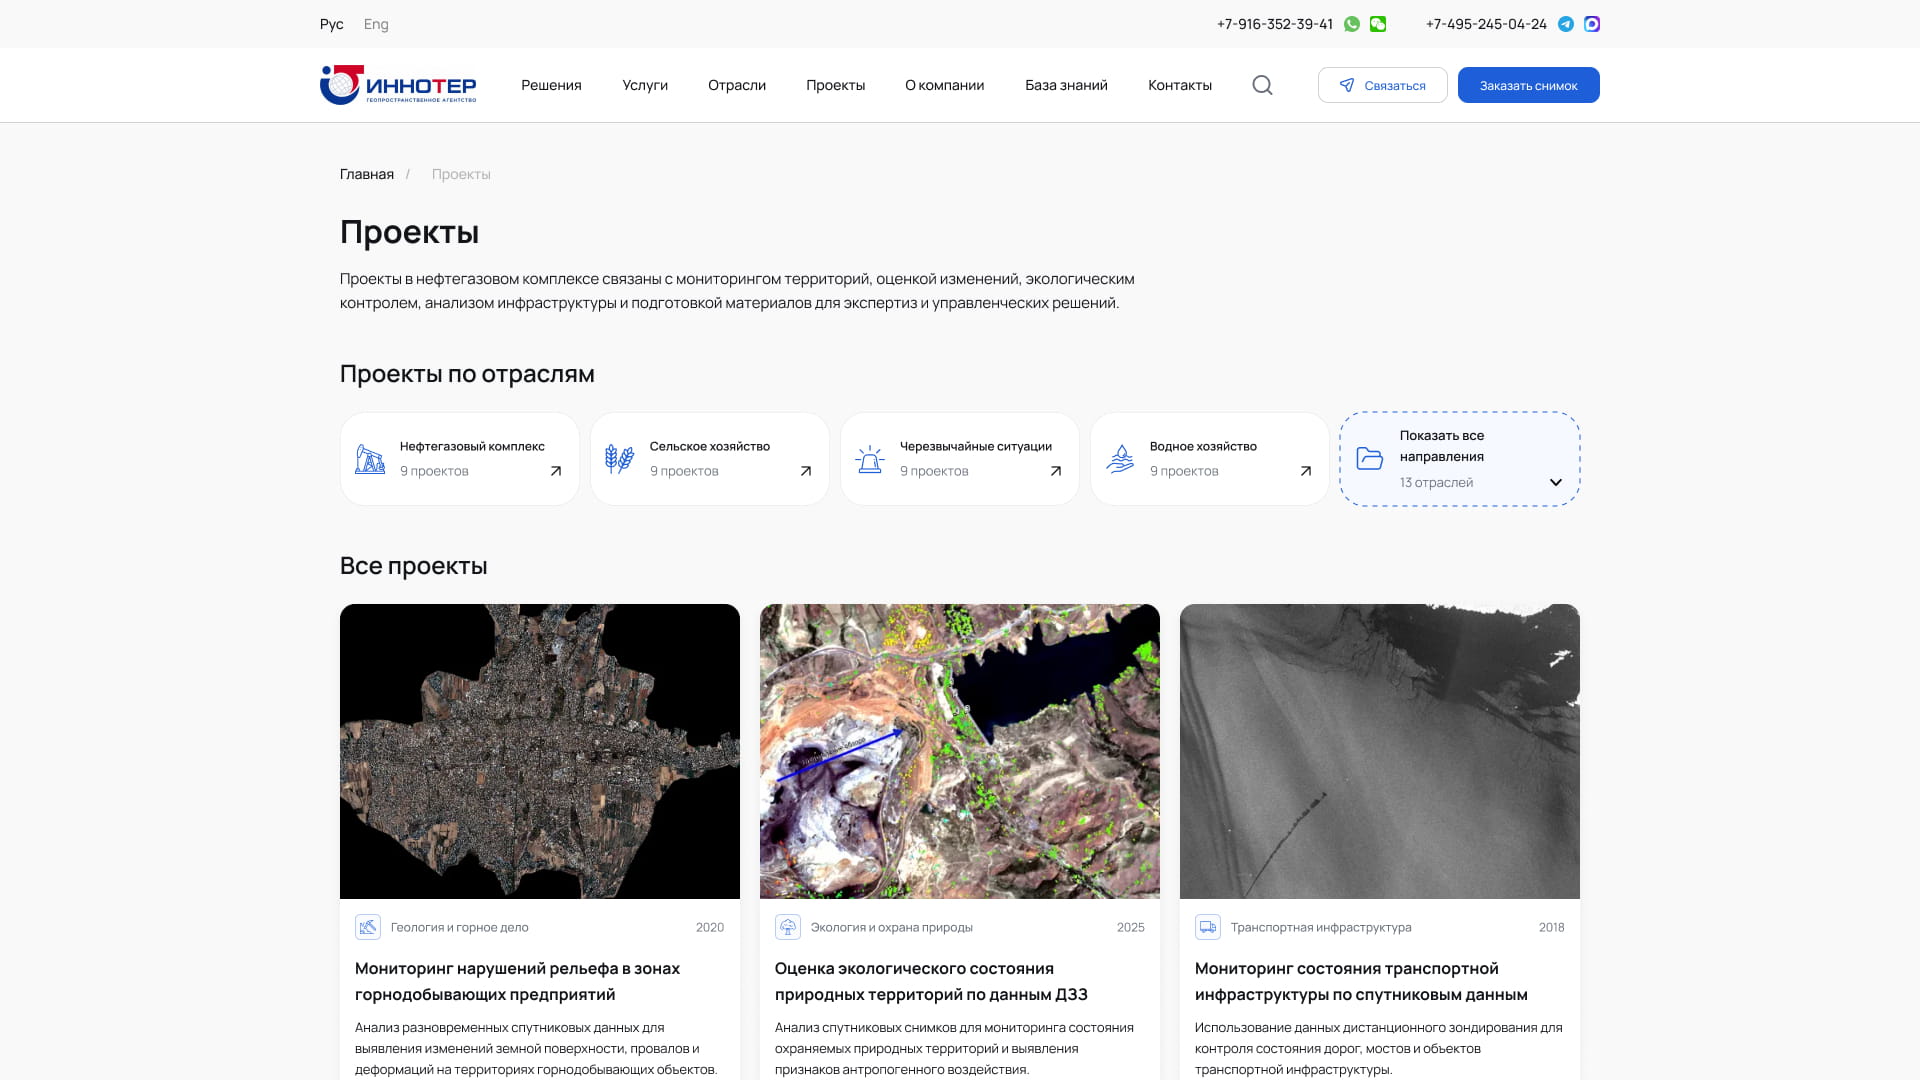This screenshot has width=1920, height=1080.
Task: Click the Связаться button
Action: coord(1383,85)
